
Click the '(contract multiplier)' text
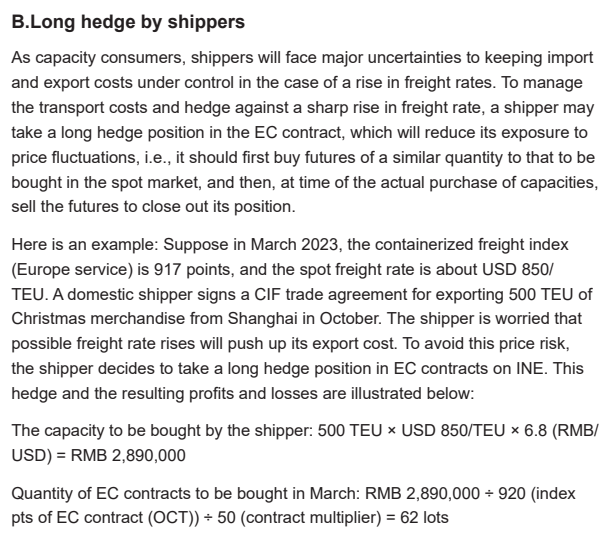pos(320,517)
